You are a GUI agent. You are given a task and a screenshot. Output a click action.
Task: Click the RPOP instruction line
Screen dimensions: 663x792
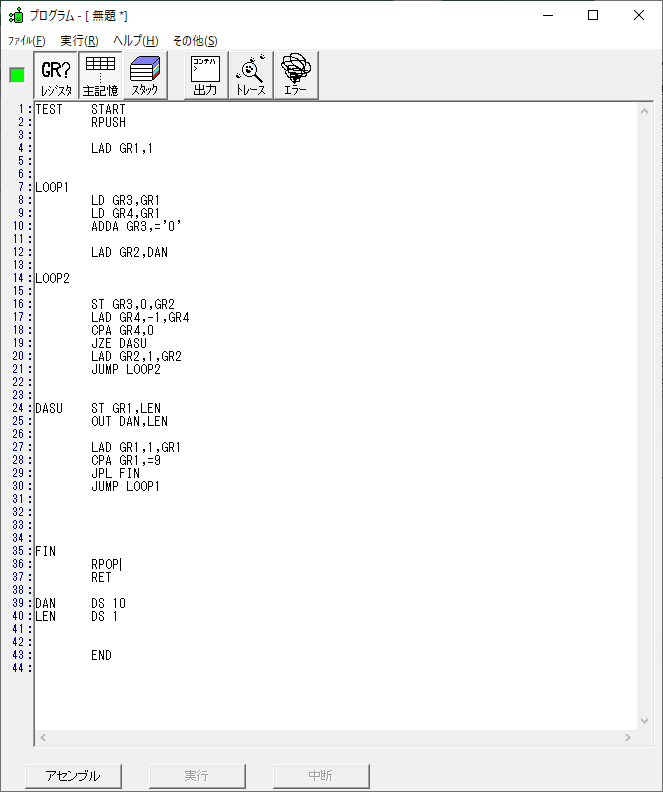105,564
